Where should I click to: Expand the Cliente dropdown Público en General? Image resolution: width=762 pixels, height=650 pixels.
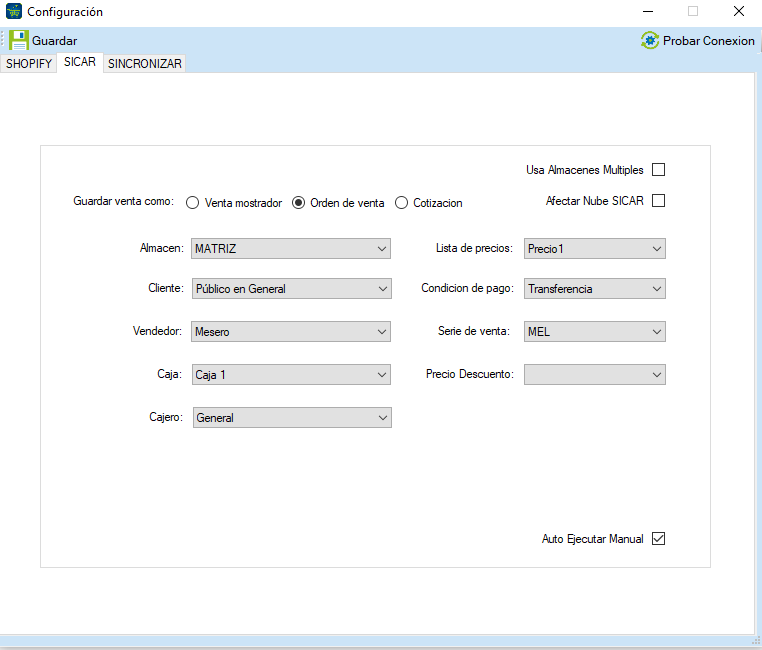[292, 289]
